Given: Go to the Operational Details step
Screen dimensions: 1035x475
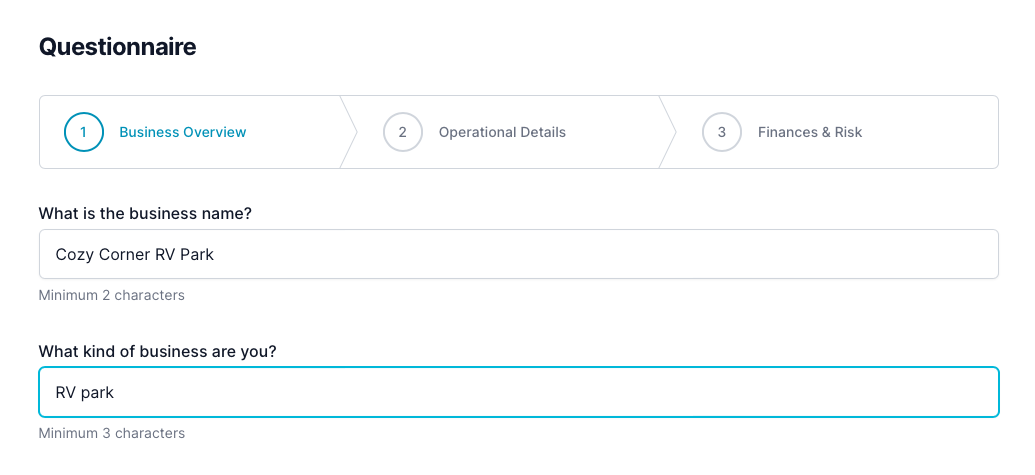Looking at the screenshot, I should coord(502,132).
